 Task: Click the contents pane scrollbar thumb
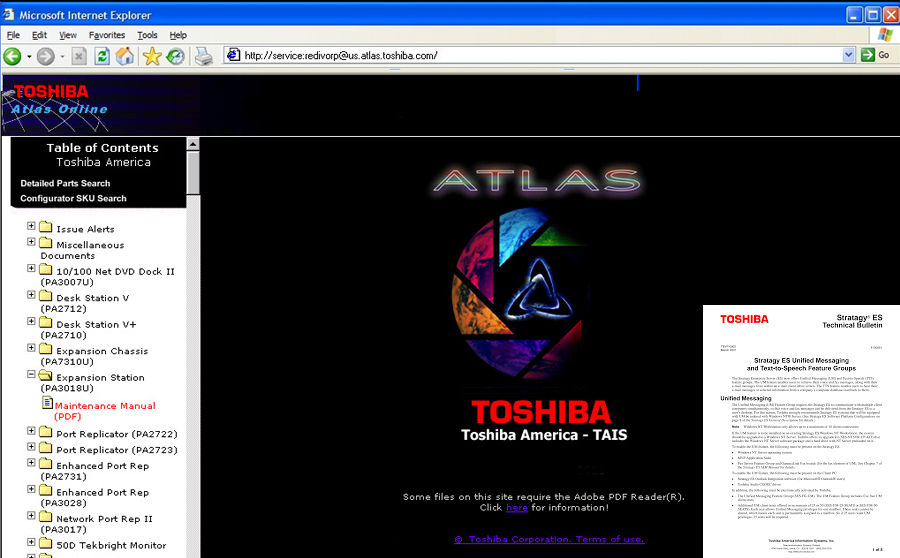[193, 173]
